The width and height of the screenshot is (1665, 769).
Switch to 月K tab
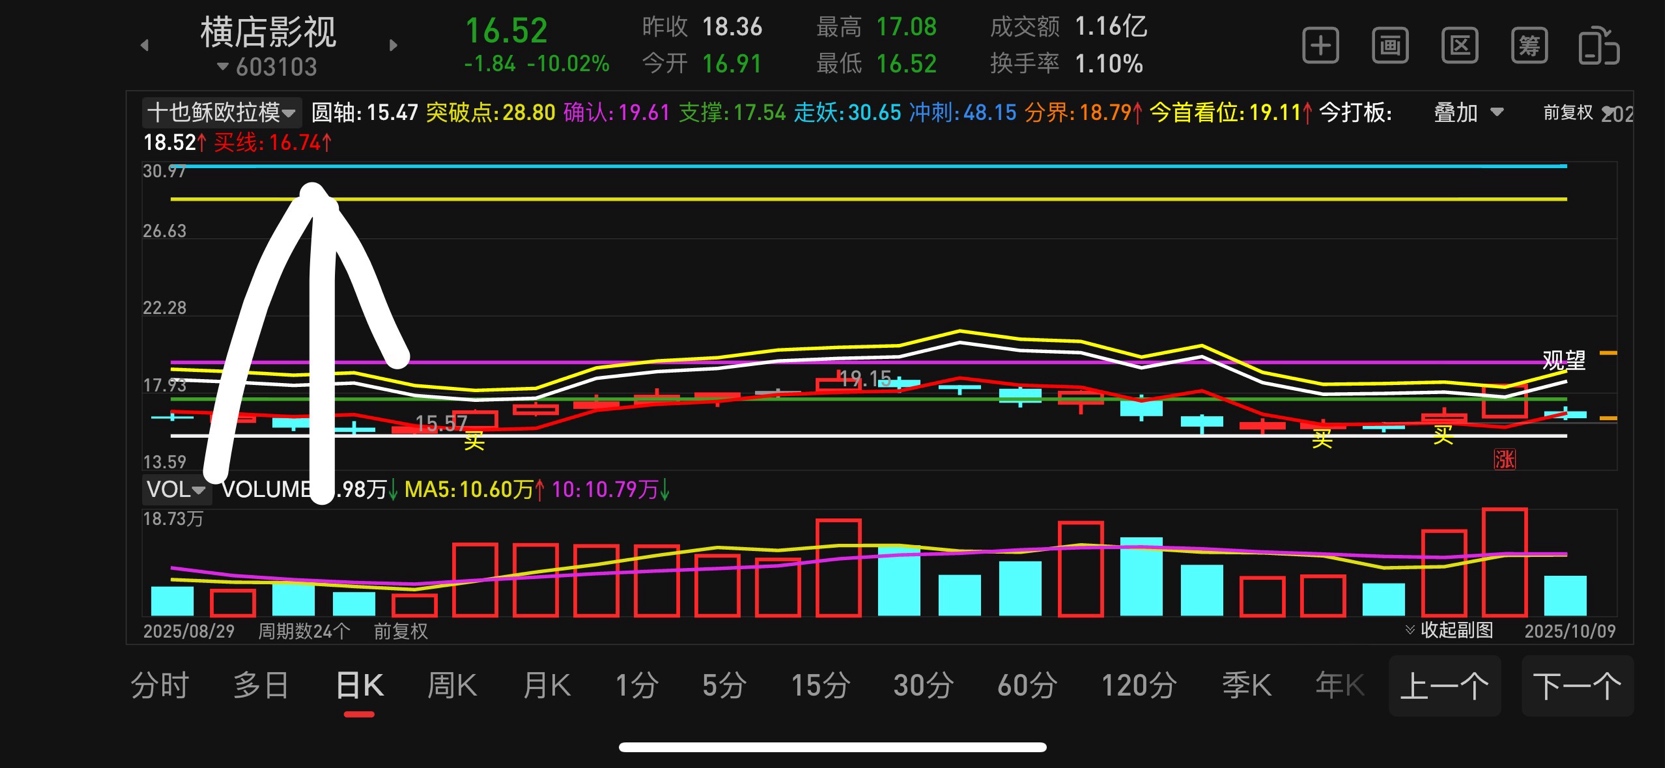(546, 686)
